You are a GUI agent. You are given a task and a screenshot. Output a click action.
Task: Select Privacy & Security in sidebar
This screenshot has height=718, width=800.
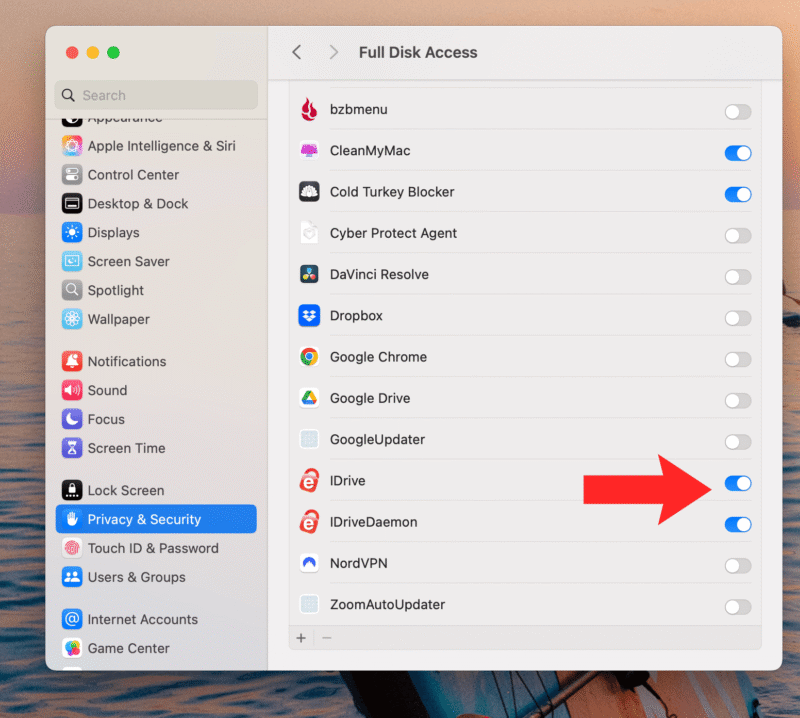point(156,519)
